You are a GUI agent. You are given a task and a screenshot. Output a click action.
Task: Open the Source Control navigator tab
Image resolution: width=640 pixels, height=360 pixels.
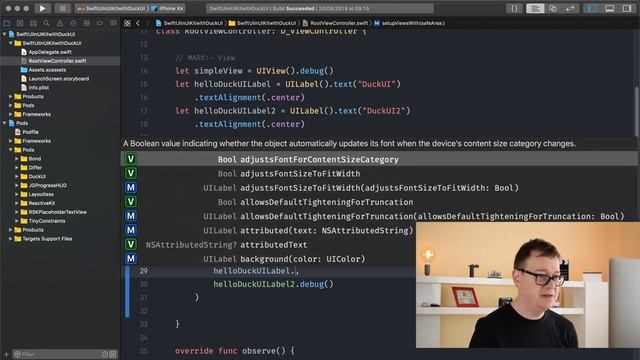[x=20, y=23]
